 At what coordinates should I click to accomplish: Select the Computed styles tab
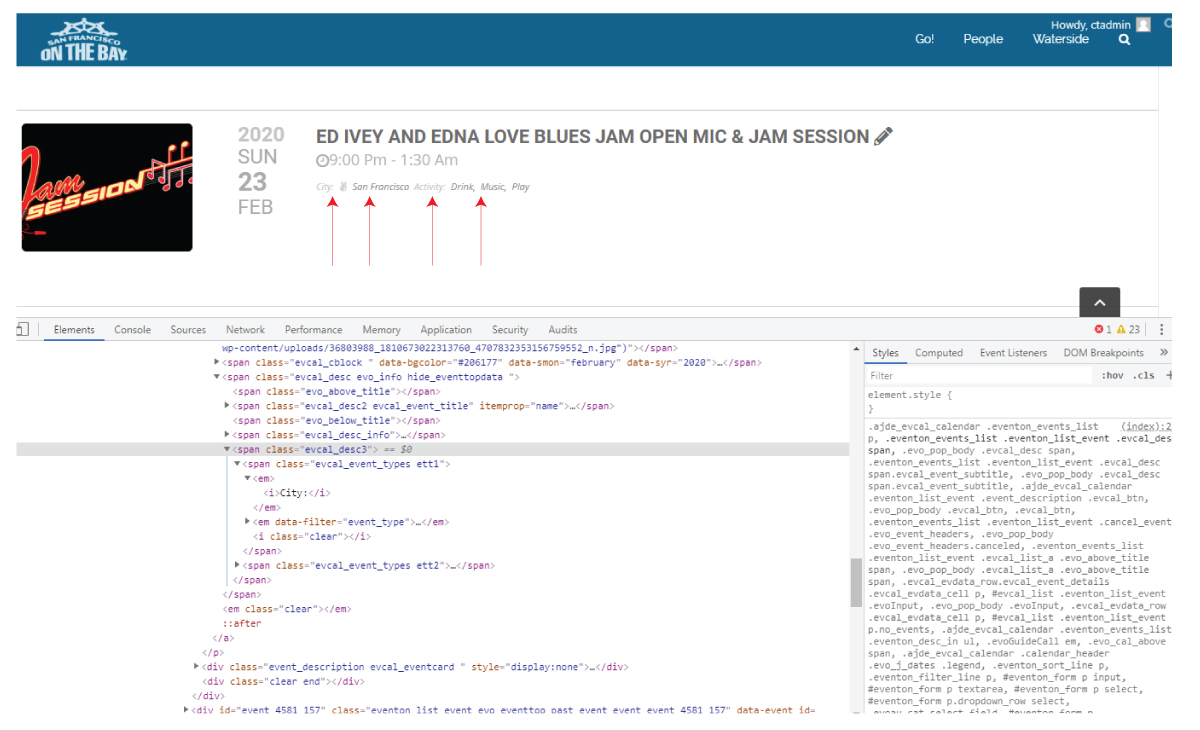[x=939, y=353]
